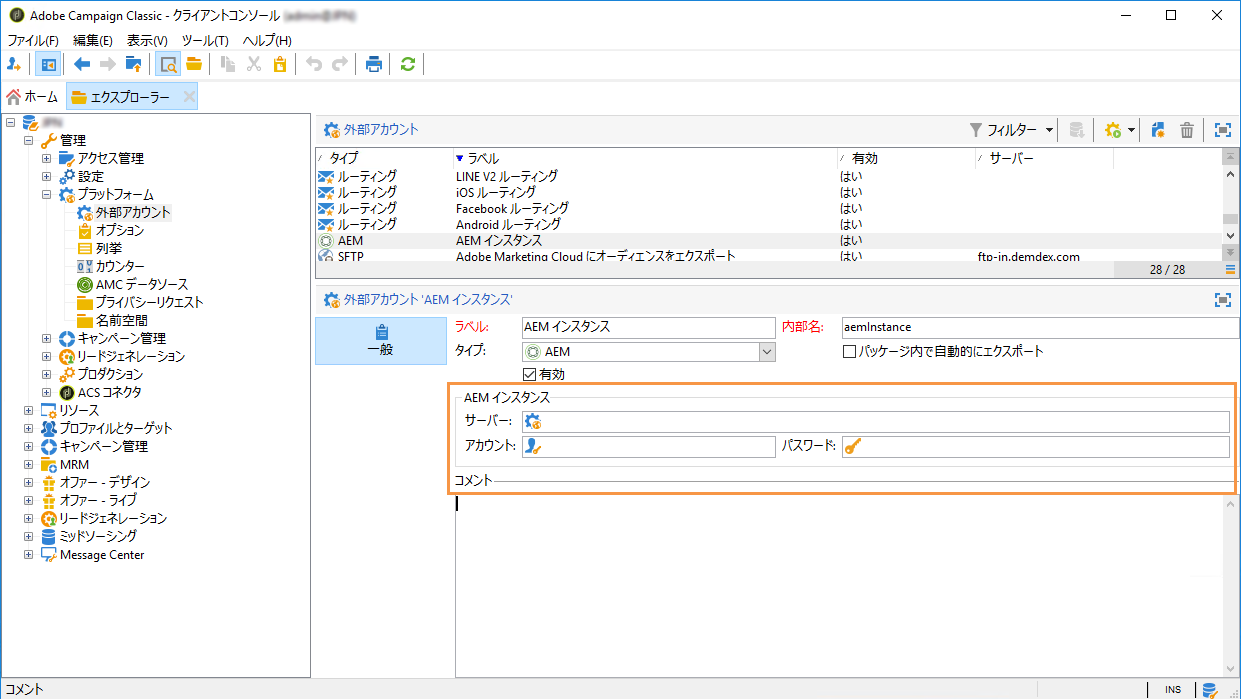Print using the printer icon
Screen dimensions: 1241x699
[x=374, y=64]
